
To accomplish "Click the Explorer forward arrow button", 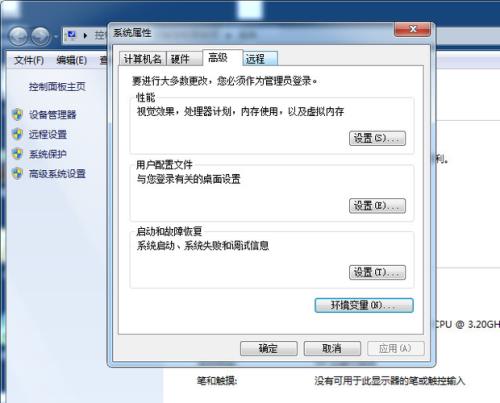I will [41, 36].
